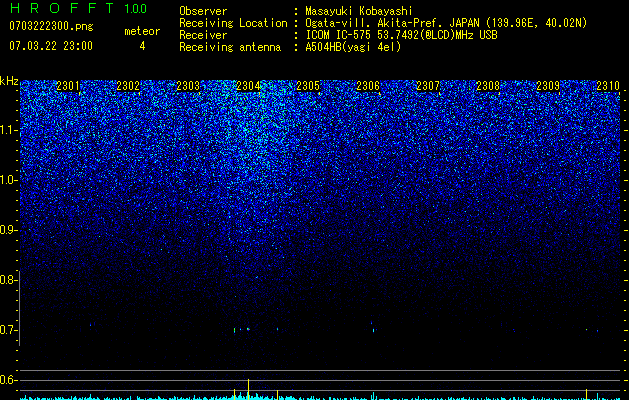Click the meteor count value 4

click(x=142, y=46)
